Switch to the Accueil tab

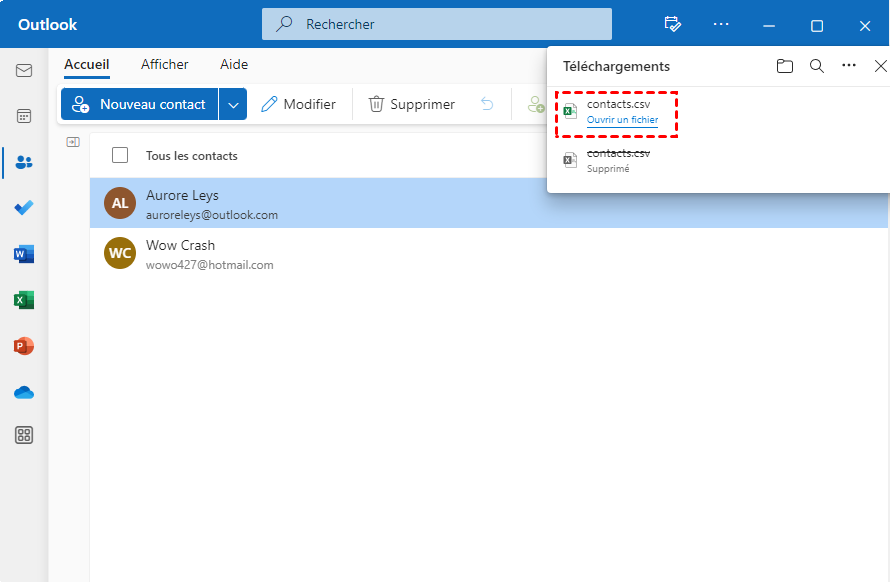(86, 65)
